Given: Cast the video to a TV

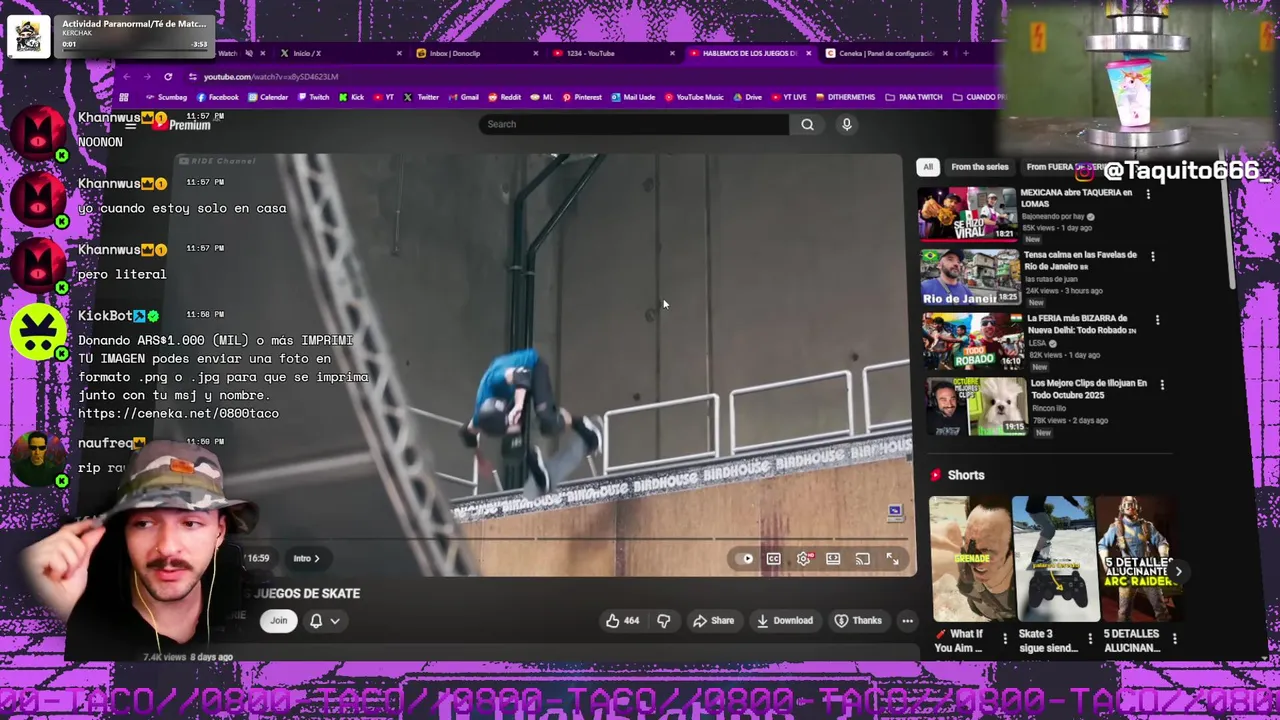Looking at the screenshot, I should point(862,559).
